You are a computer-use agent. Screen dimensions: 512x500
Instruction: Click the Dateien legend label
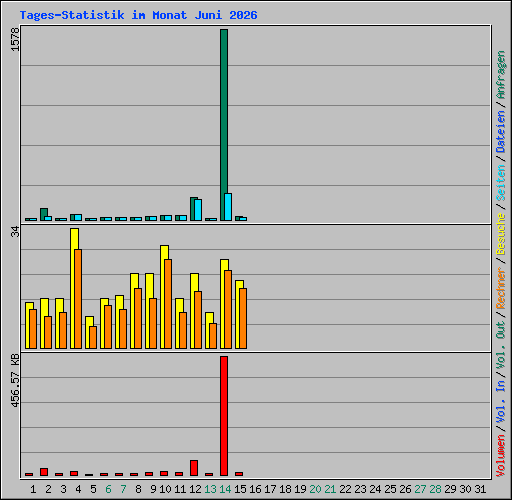coord(501,132)
